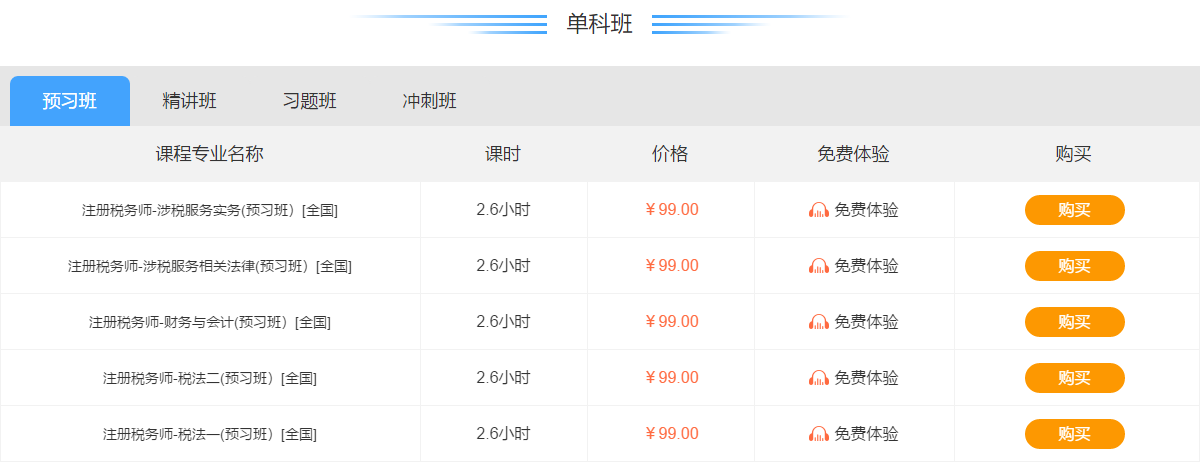The height and width of the screenshot is (472, 1204).
Task: Open the 冲刺班 tab
Action: tap(430, 101)
